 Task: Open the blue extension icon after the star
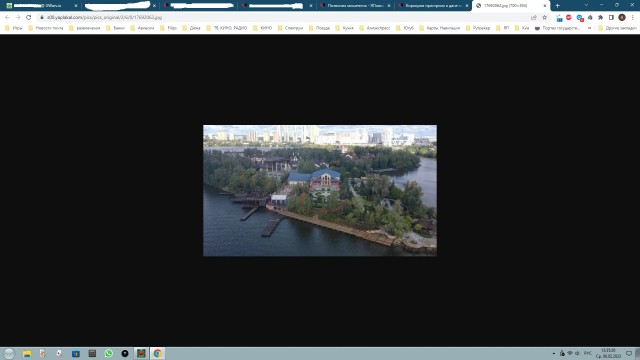coord(559,18)
